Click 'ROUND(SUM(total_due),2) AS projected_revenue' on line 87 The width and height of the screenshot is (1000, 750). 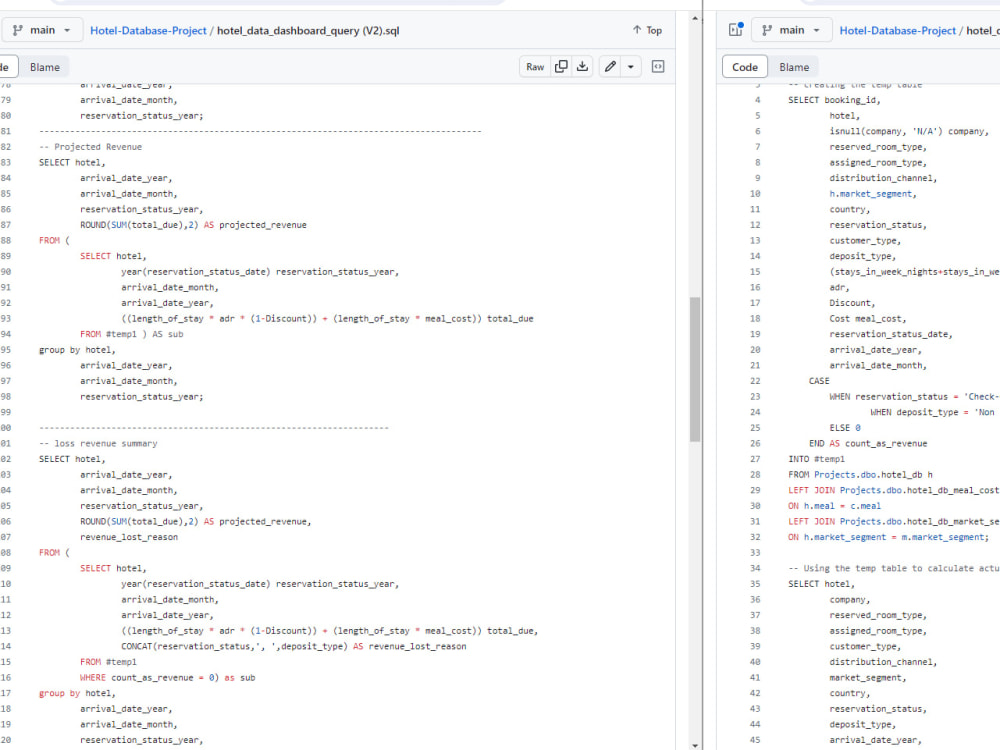click(x=193, y=225)
